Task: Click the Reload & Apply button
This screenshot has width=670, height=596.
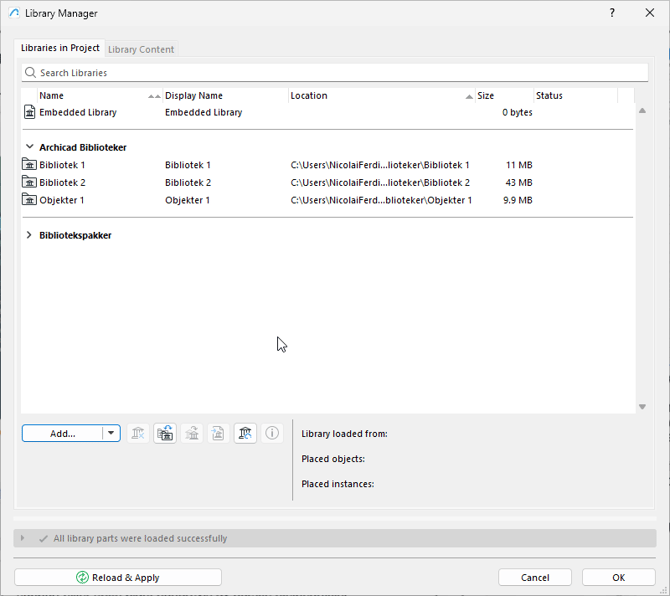Action: [x=118, y=577]
